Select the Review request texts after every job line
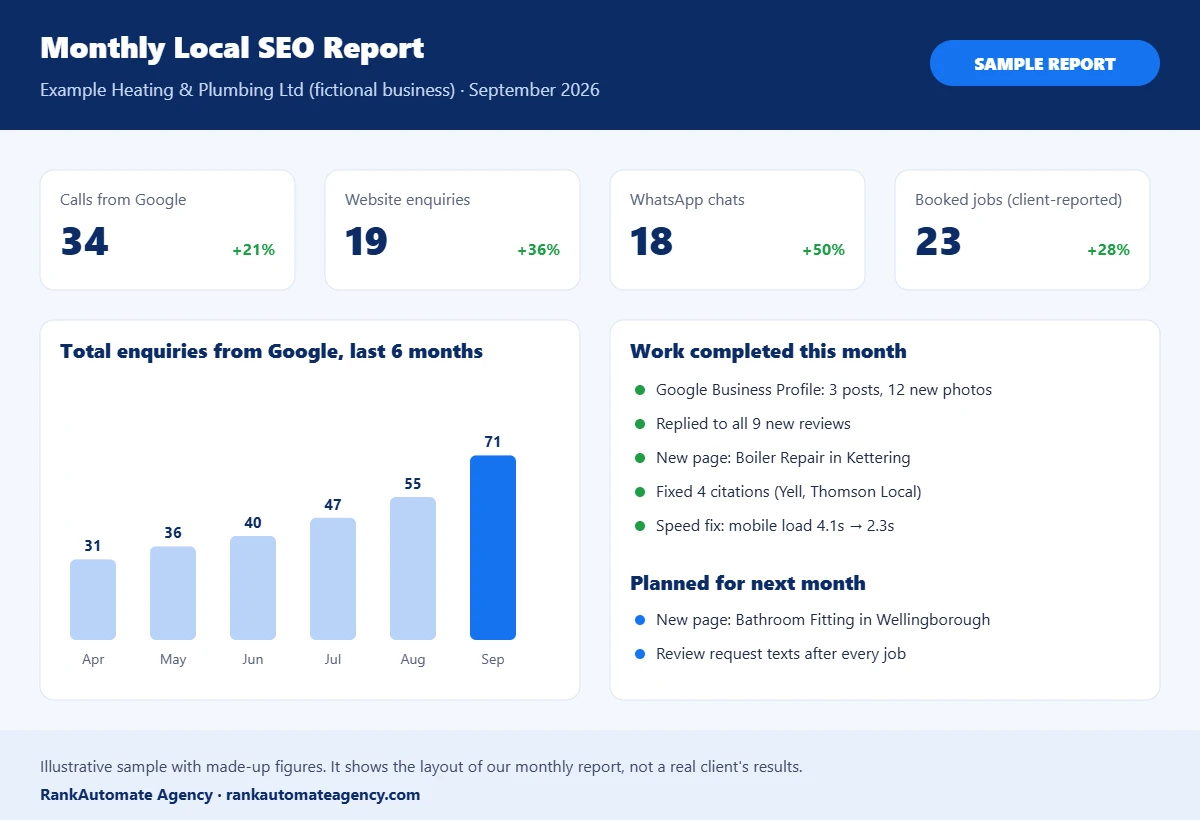1200x820 pixels. pyautogui.click(x=781, y=654)
